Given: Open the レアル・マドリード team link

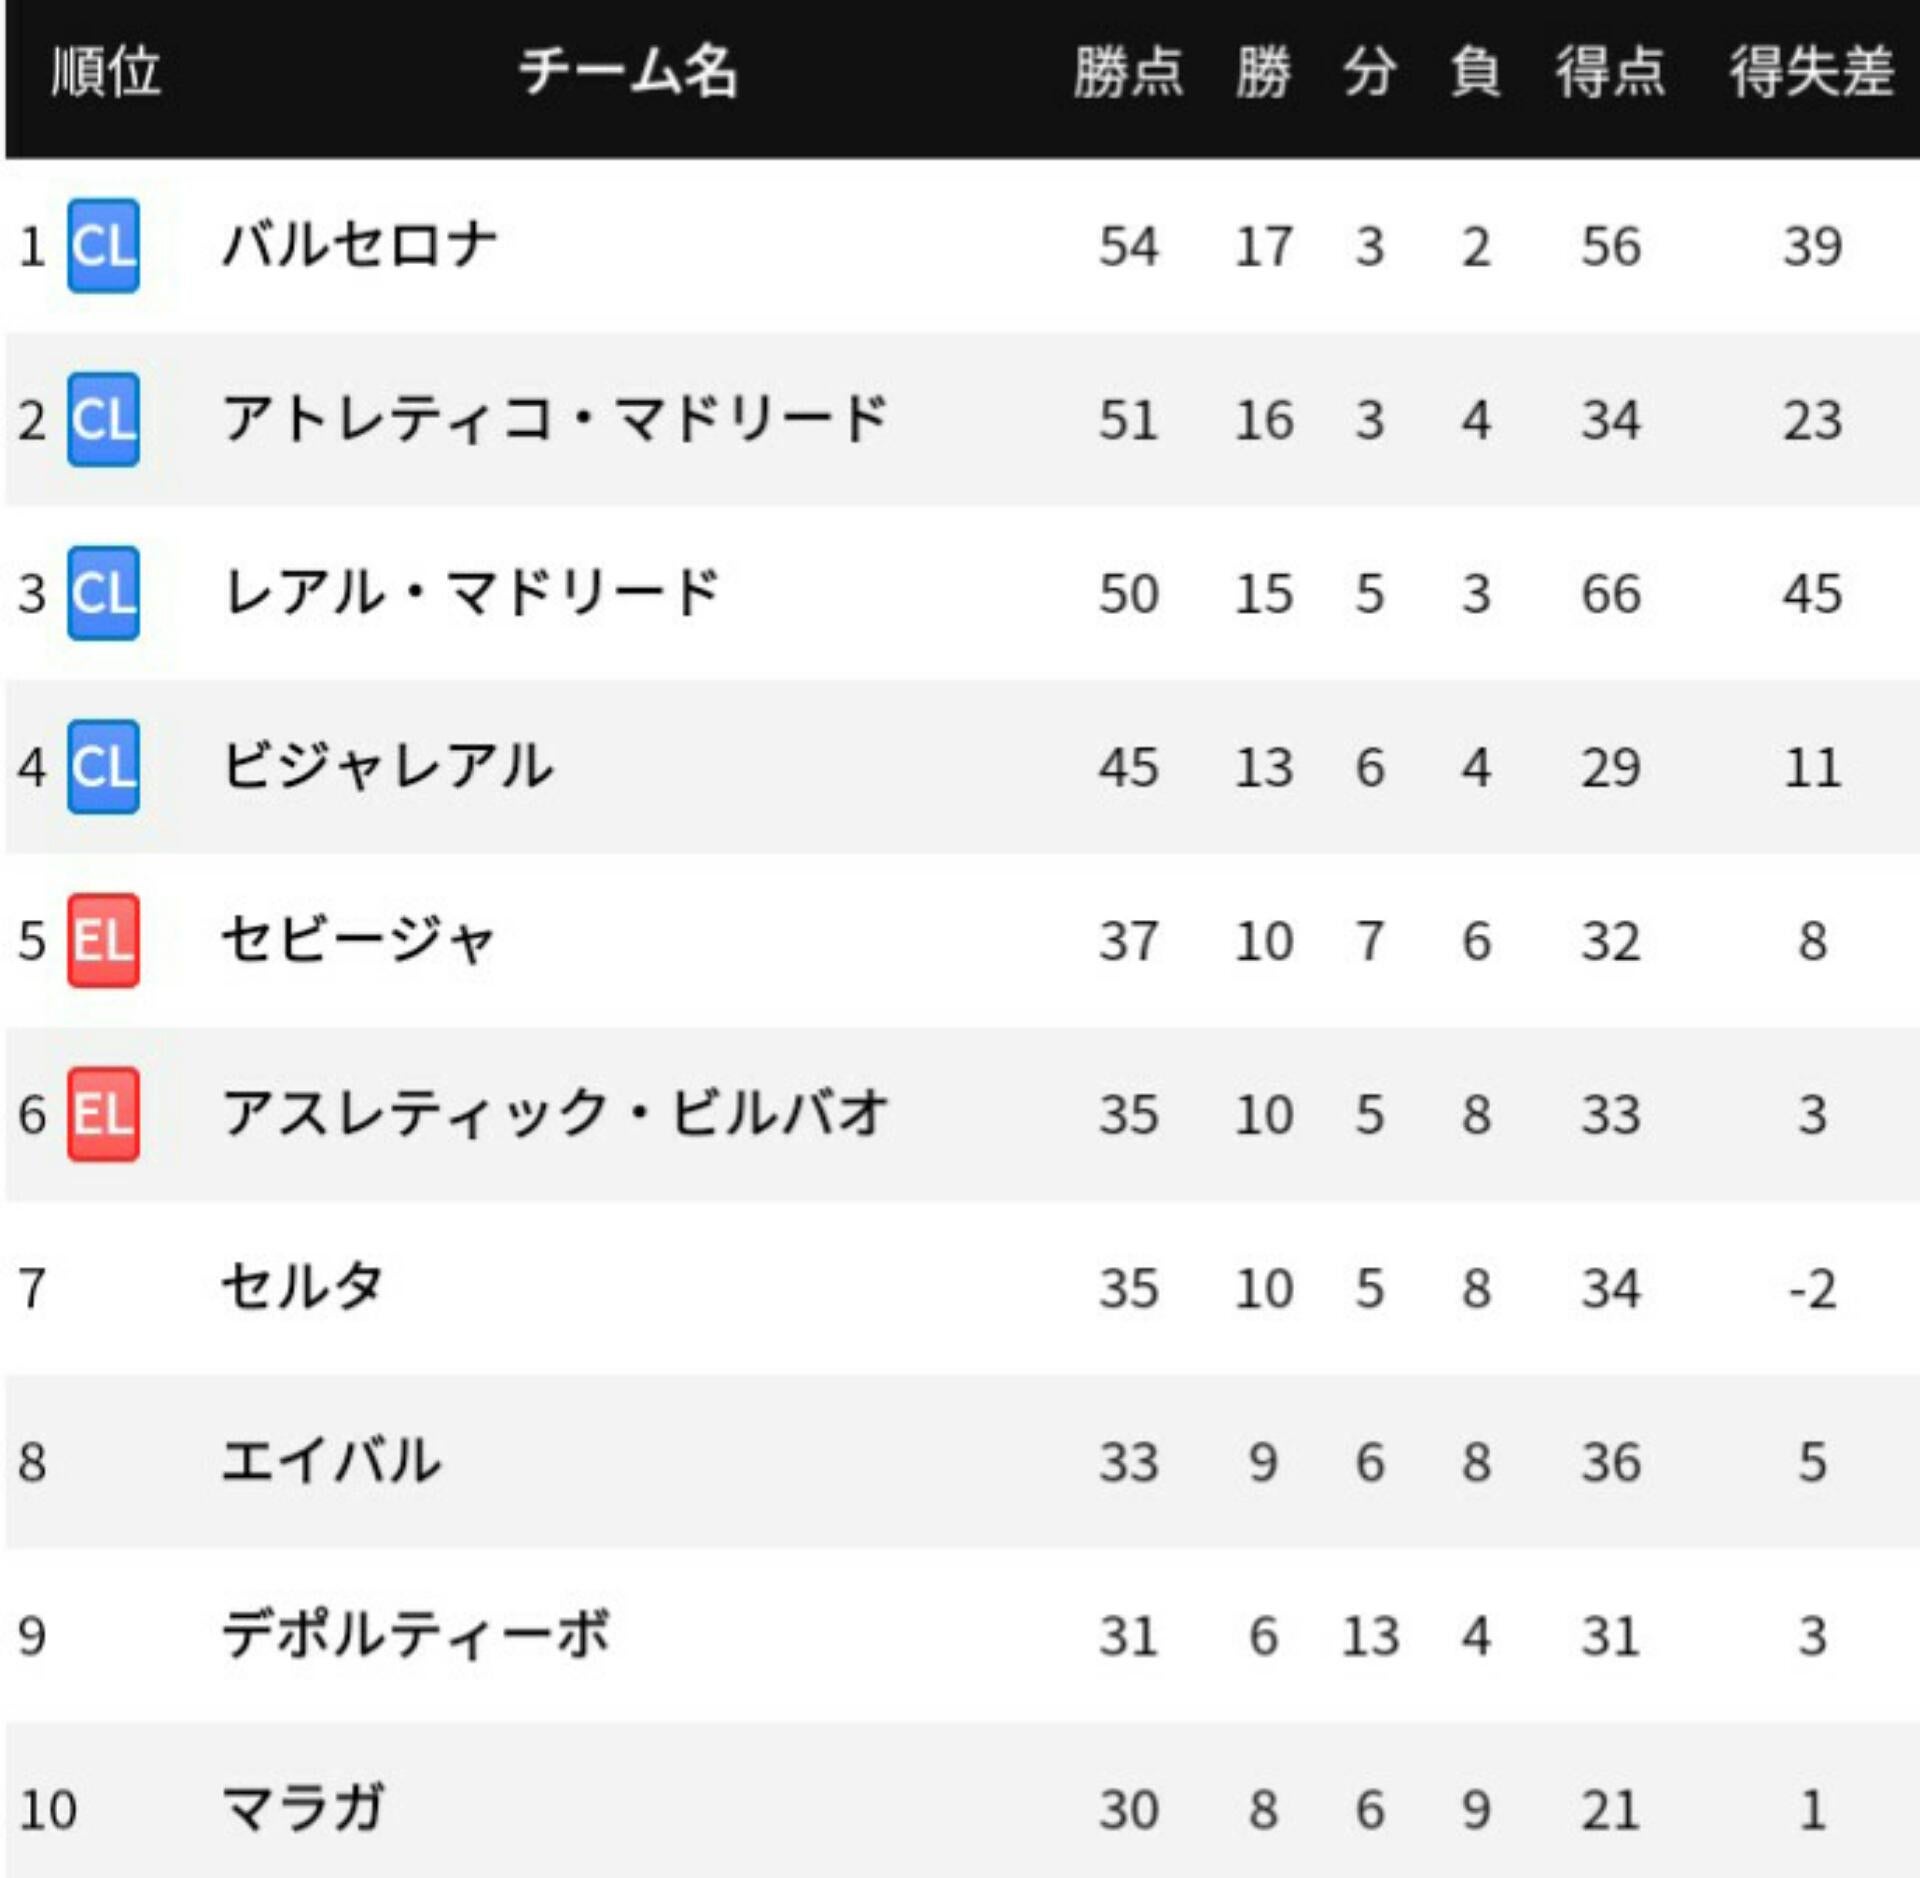Looking at the screenshot, I should coord(471,593).
